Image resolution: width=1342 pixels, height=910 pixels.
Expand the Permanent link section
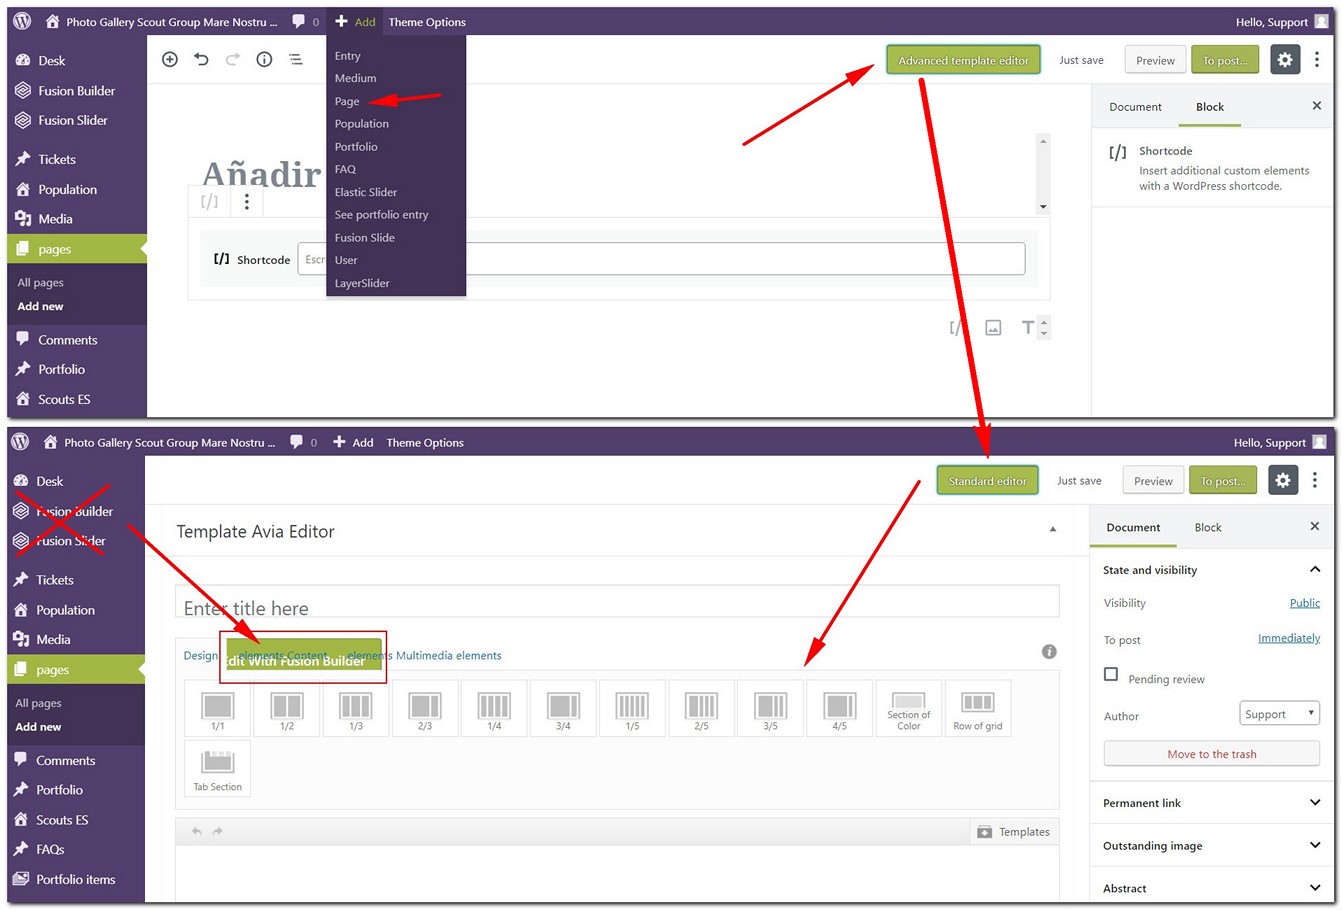pyautogui.click(x=1315, y=803)
